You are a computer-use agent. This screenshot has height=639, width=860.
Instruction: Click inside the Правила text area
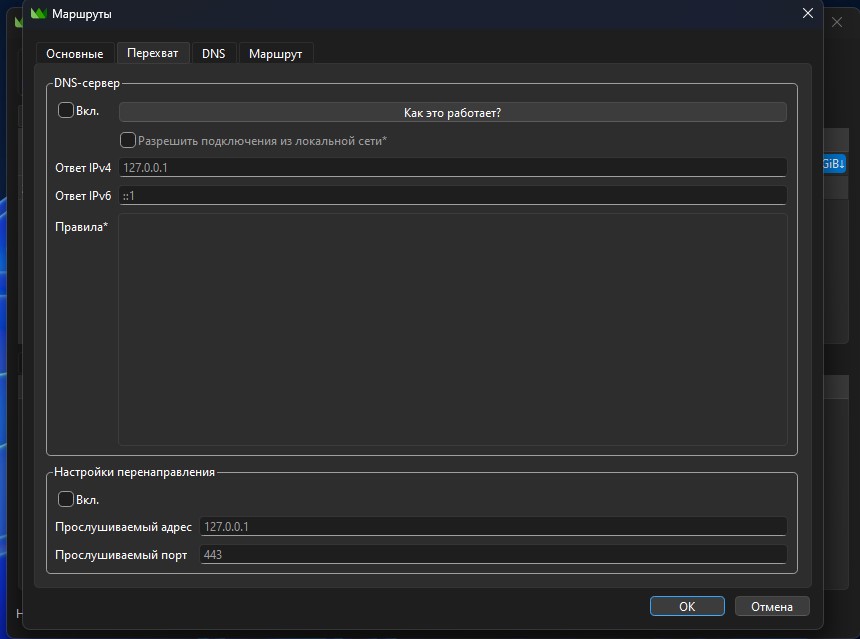pos(452,328)
